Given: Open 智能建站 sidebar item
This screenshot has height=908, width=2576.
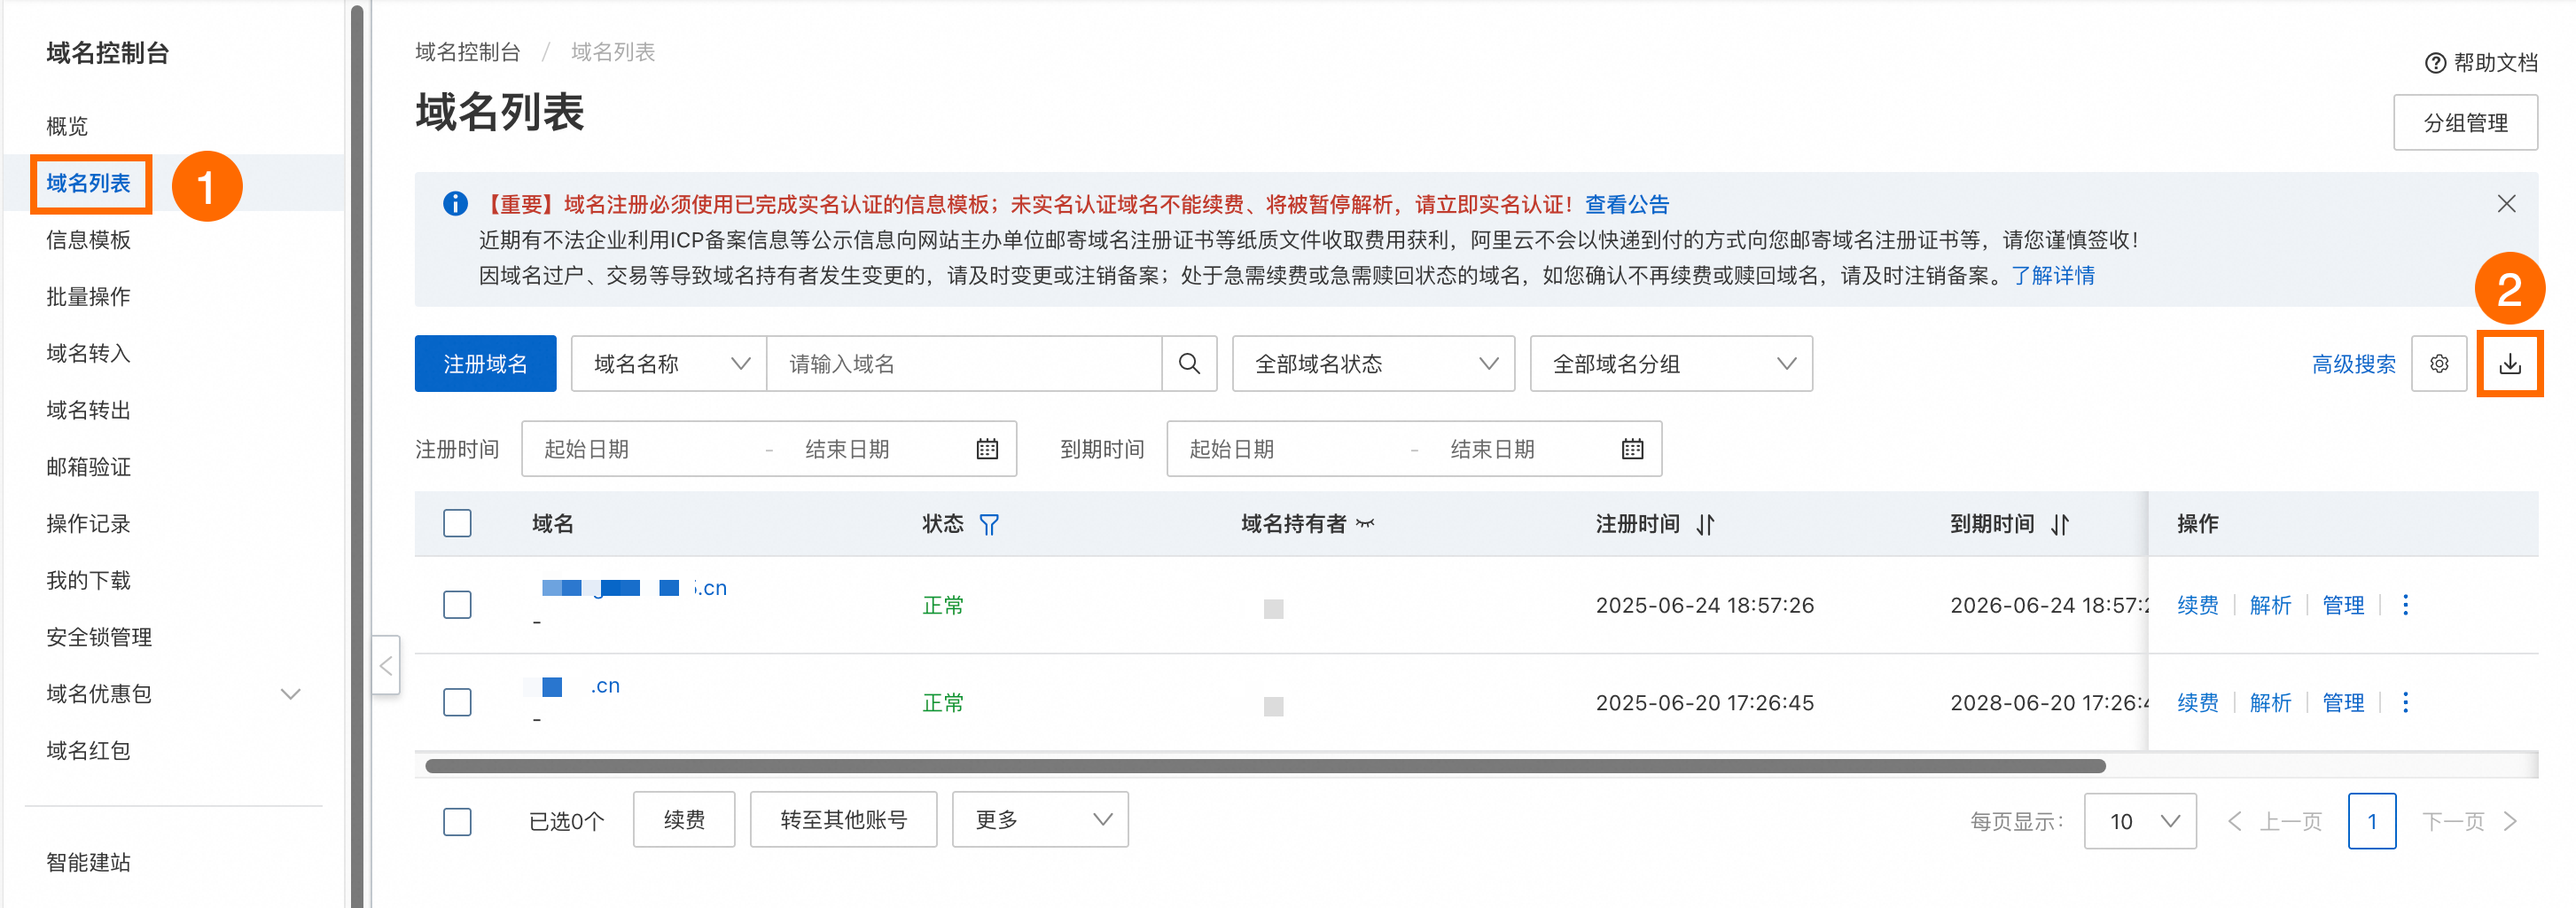Looking at the screenshot, I should tap(88, 862).
